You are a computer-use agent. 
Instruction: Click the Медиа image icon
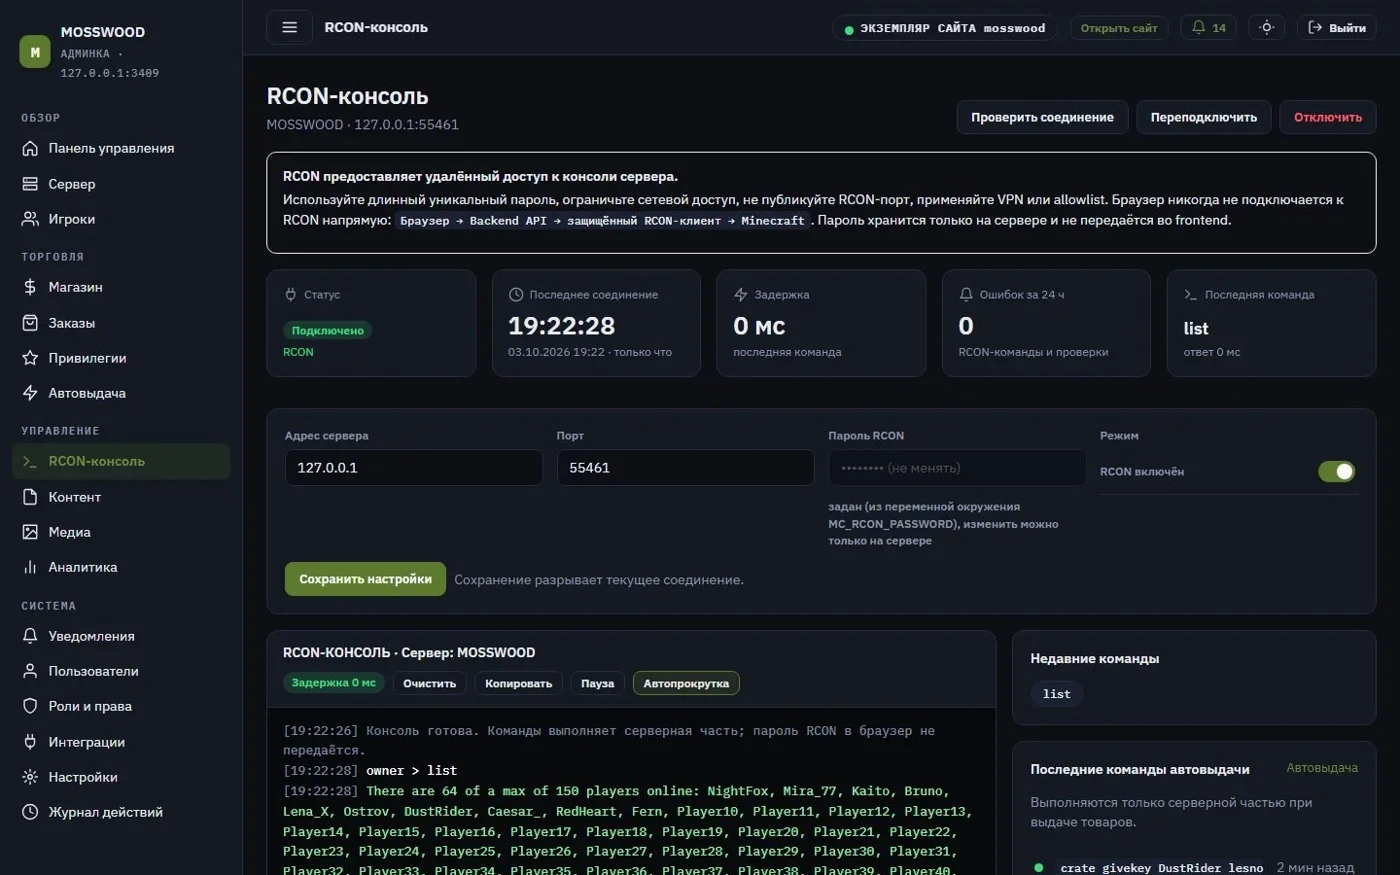coord(30,532)
